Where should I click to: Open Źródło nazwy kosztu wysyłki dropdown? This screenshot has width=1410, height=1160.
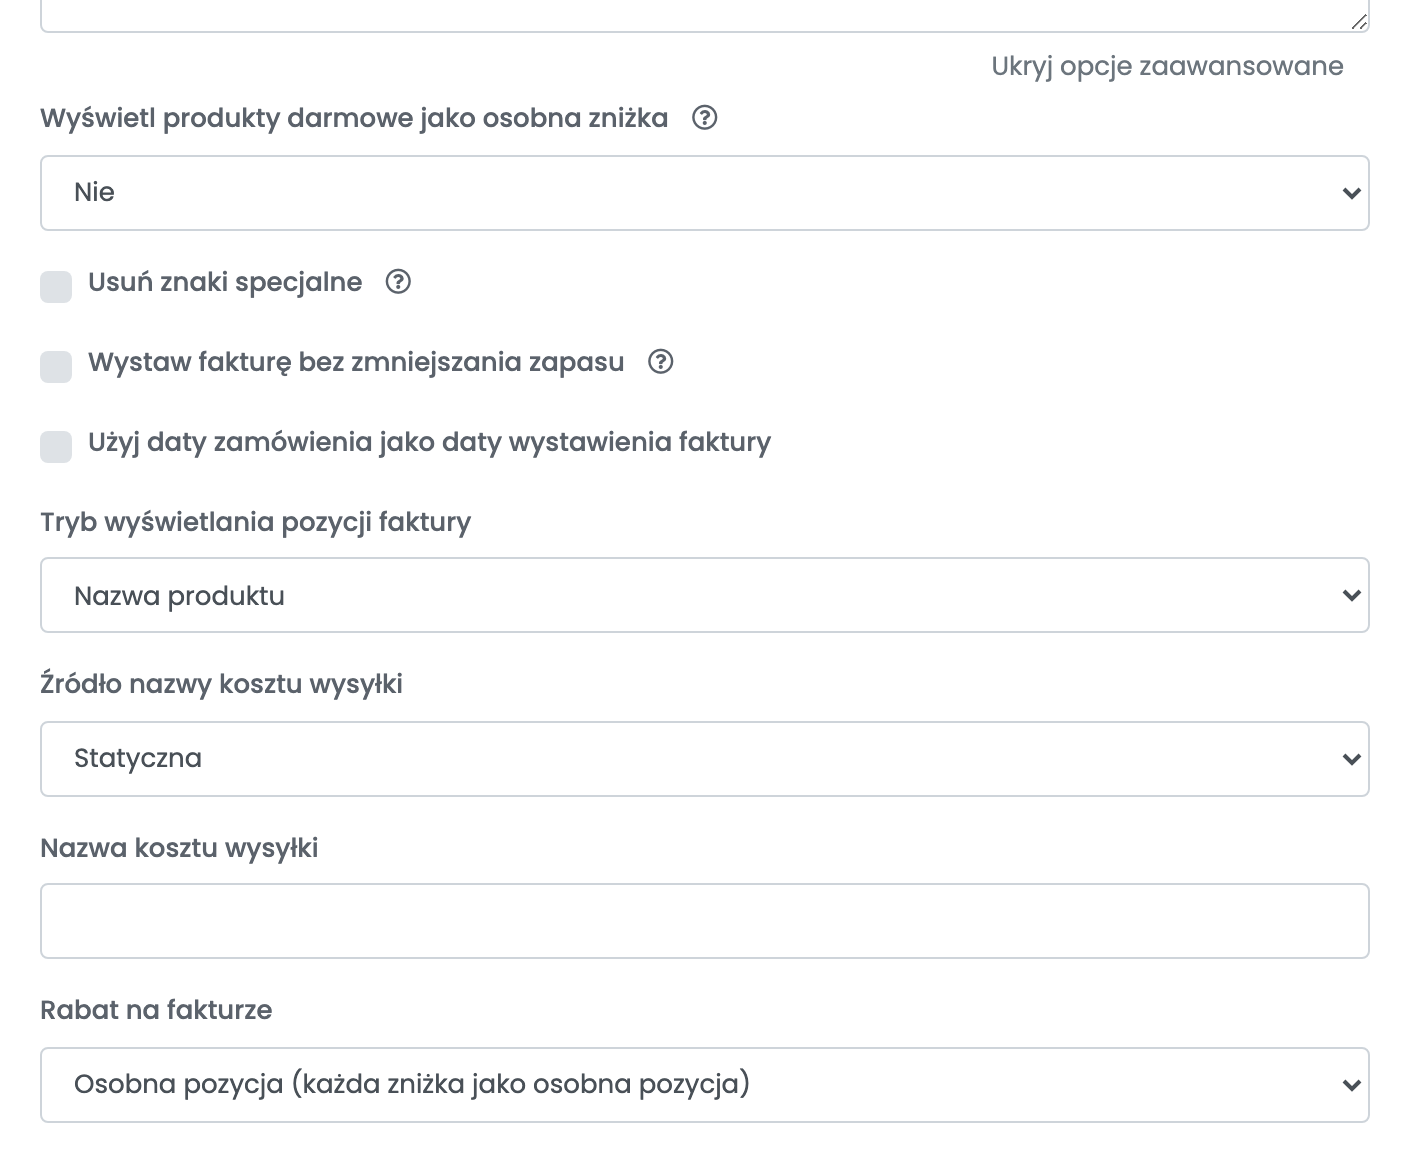[705, 759]
